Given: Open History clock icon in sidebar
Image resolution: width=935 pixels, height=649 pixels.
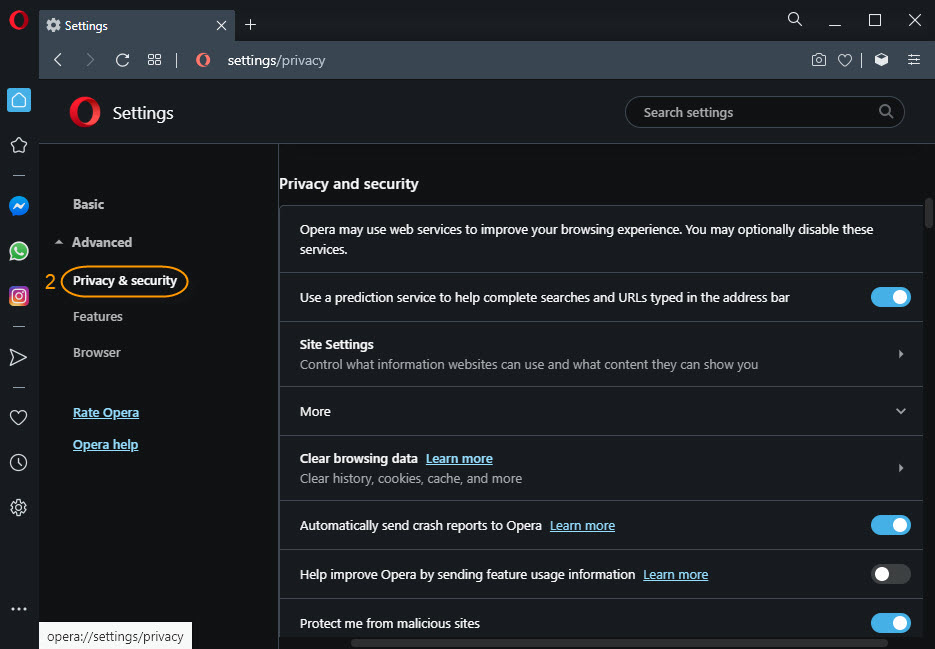Looking at the screenshot, I should tap(18, 462).
